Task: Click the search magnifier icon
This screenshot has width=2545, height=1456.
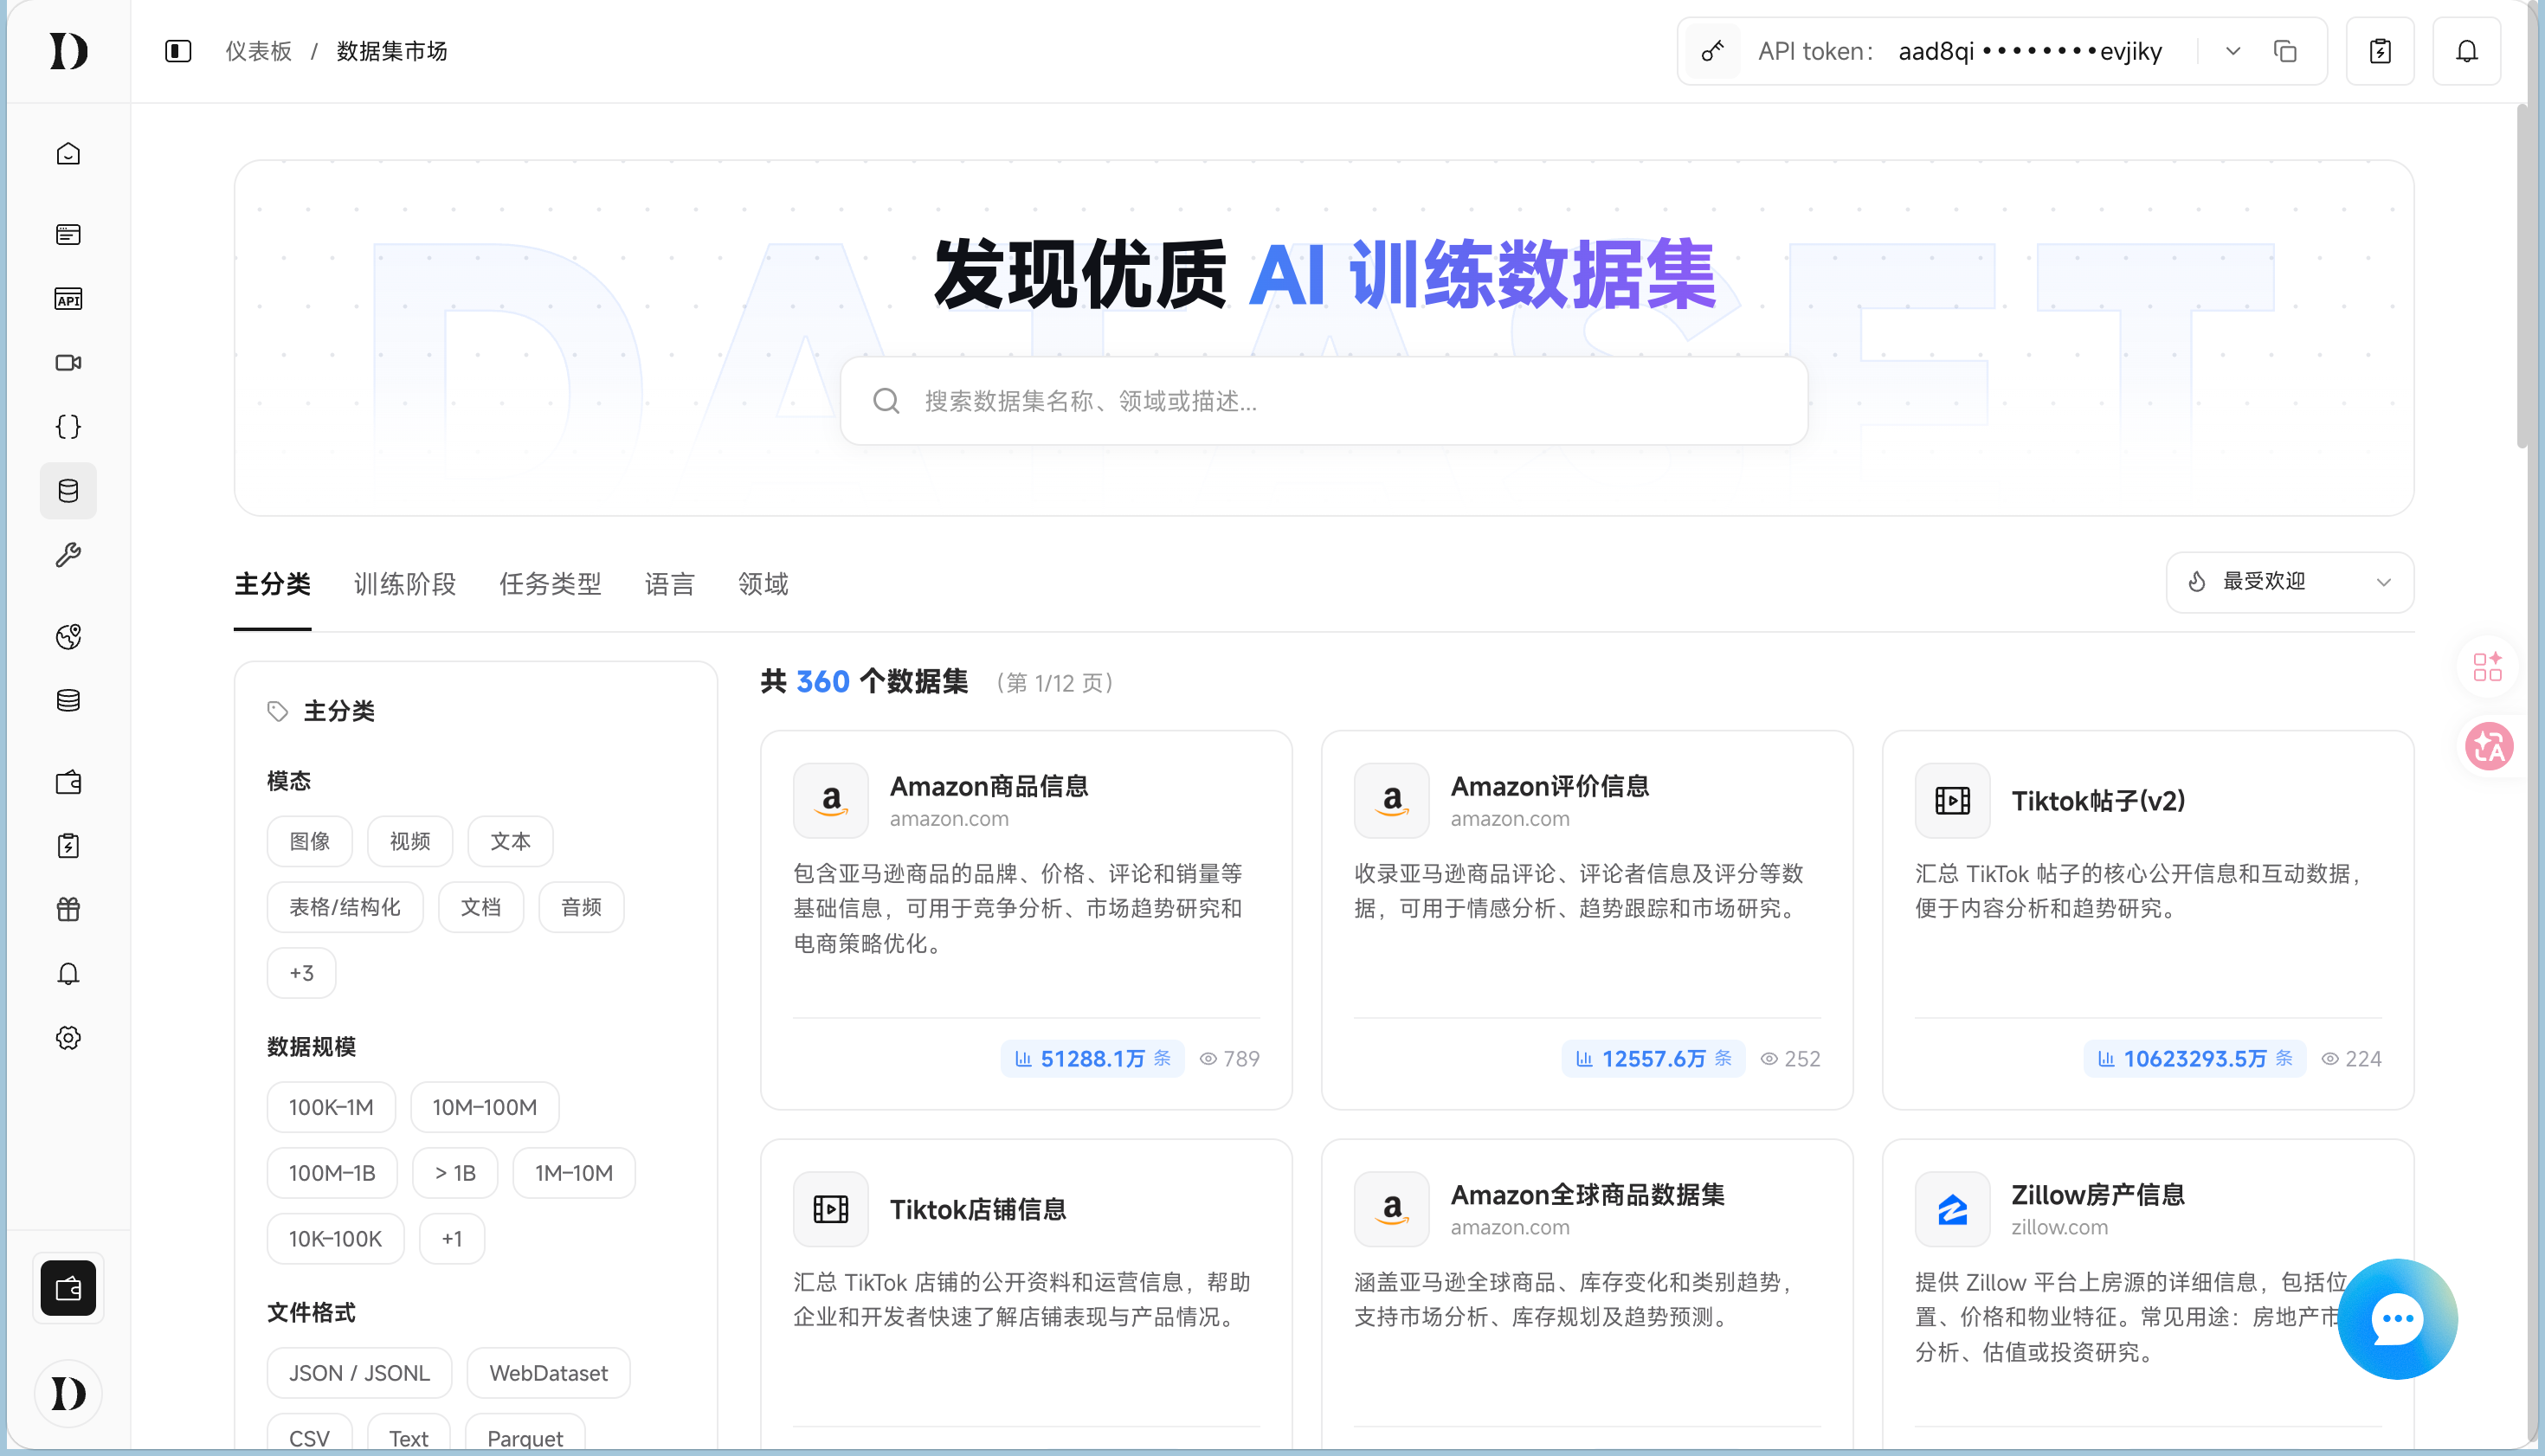Action: coord(886,401)
